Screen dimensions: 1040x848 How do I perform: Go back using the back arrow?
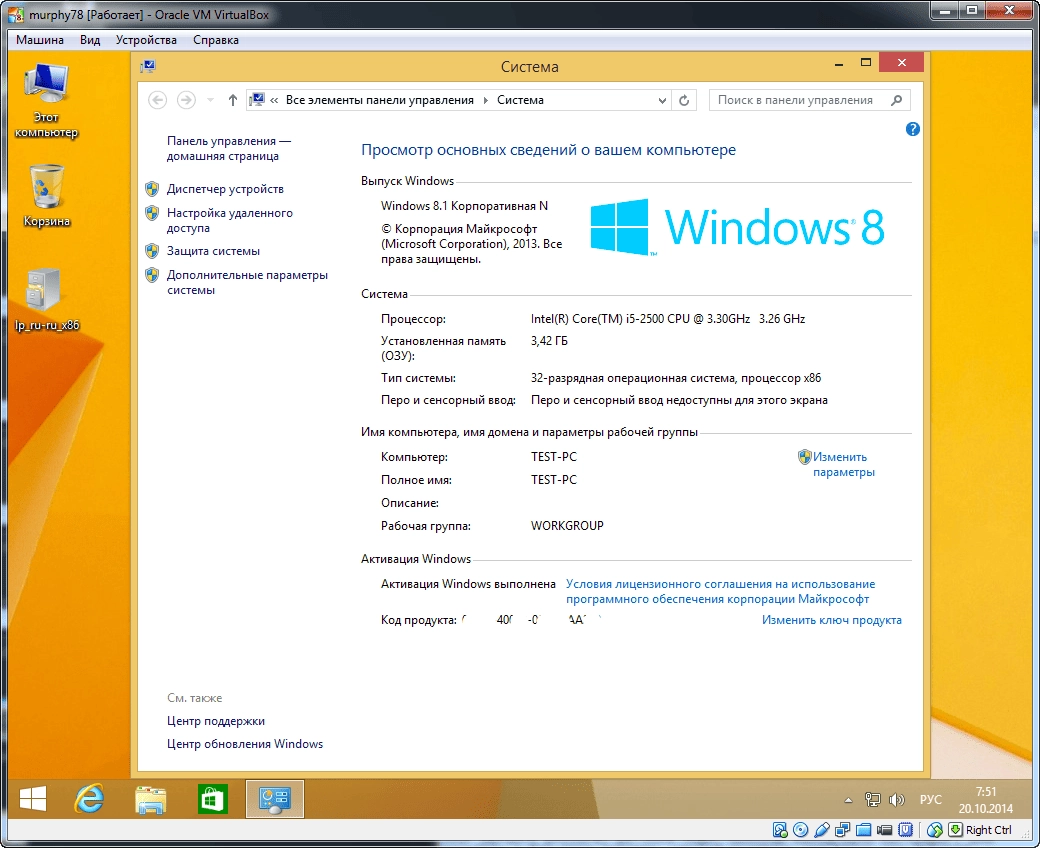tap(157, 100)
